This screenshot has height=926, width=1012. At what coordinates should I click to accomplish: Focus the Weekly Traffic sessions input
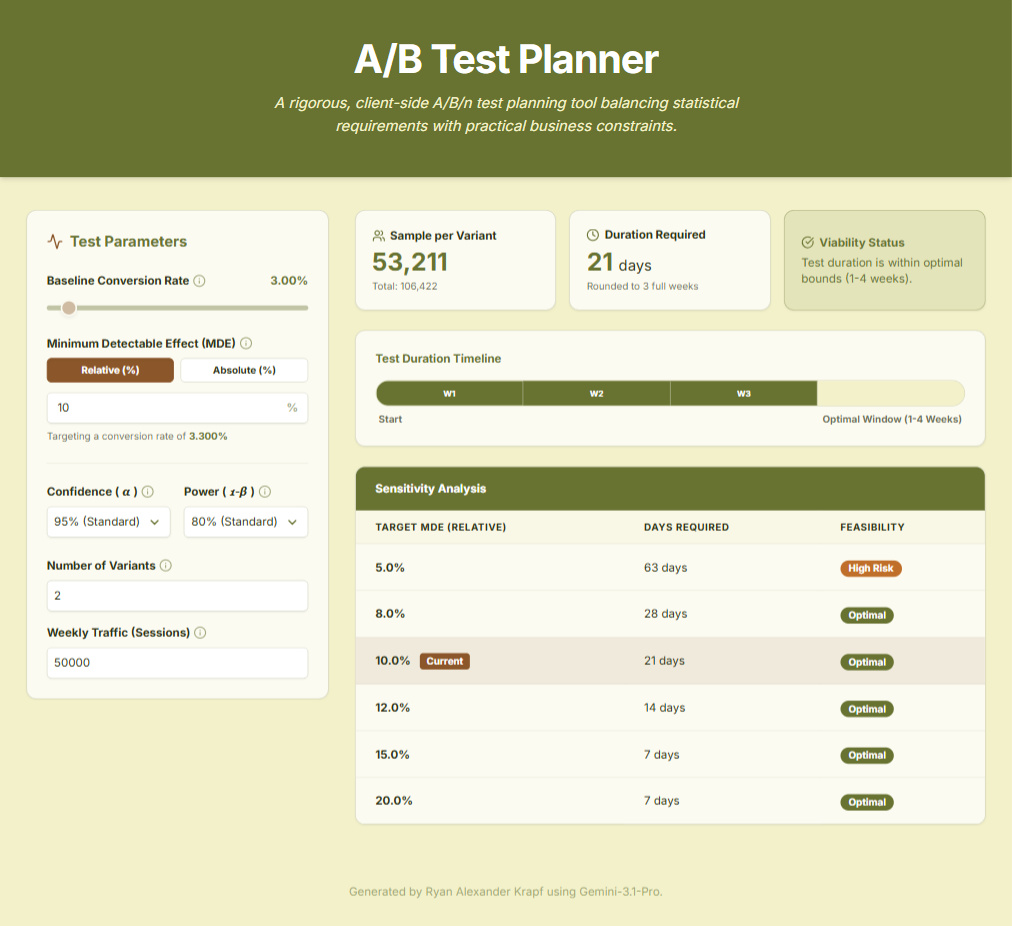pyautogui.click(x=177, y=663)
